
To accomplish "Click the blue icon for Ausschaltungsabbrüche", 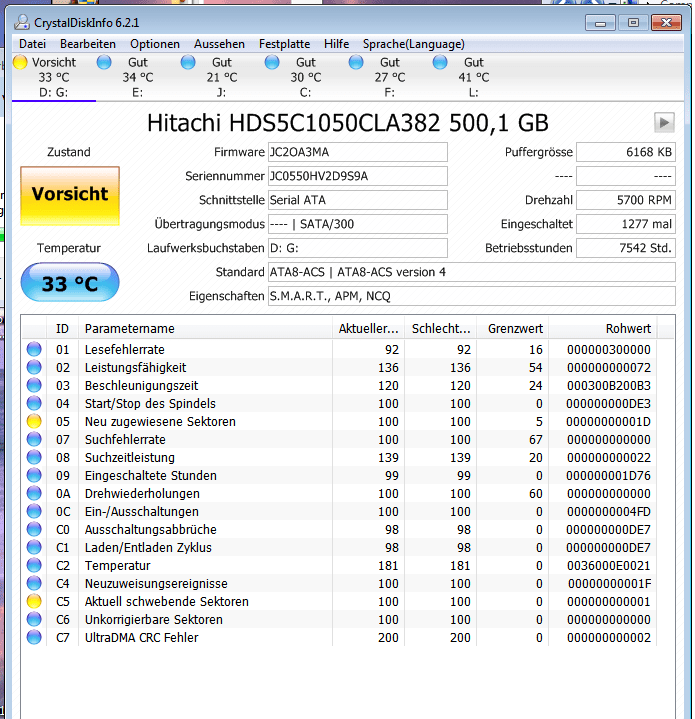I will pyautogui.click(x=34, y=529).
